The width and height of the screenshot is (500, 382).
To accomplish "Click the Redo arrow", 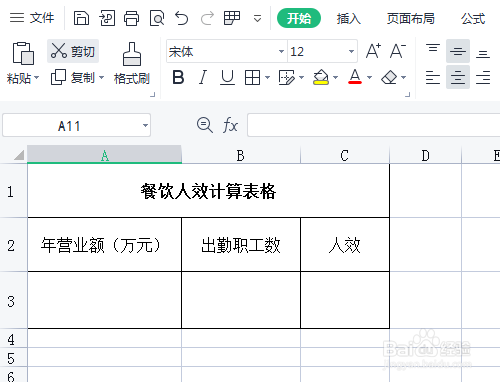I will (x=207, y=18).
